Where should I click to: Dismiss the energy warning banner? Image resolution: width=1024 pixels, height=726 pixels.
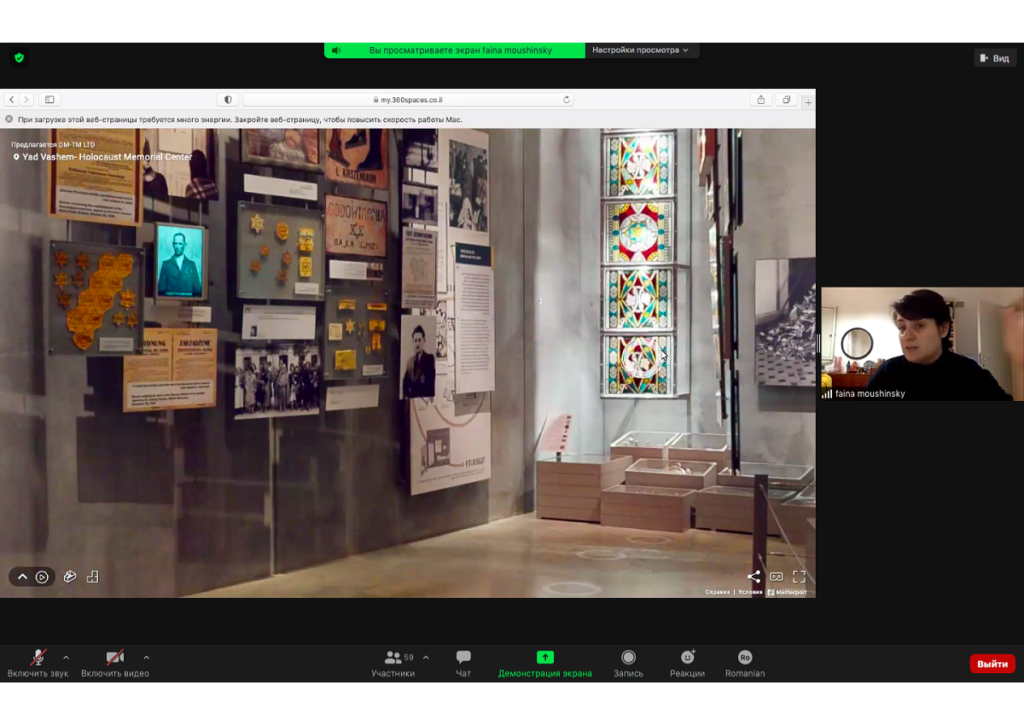click(x=9, y=119)
